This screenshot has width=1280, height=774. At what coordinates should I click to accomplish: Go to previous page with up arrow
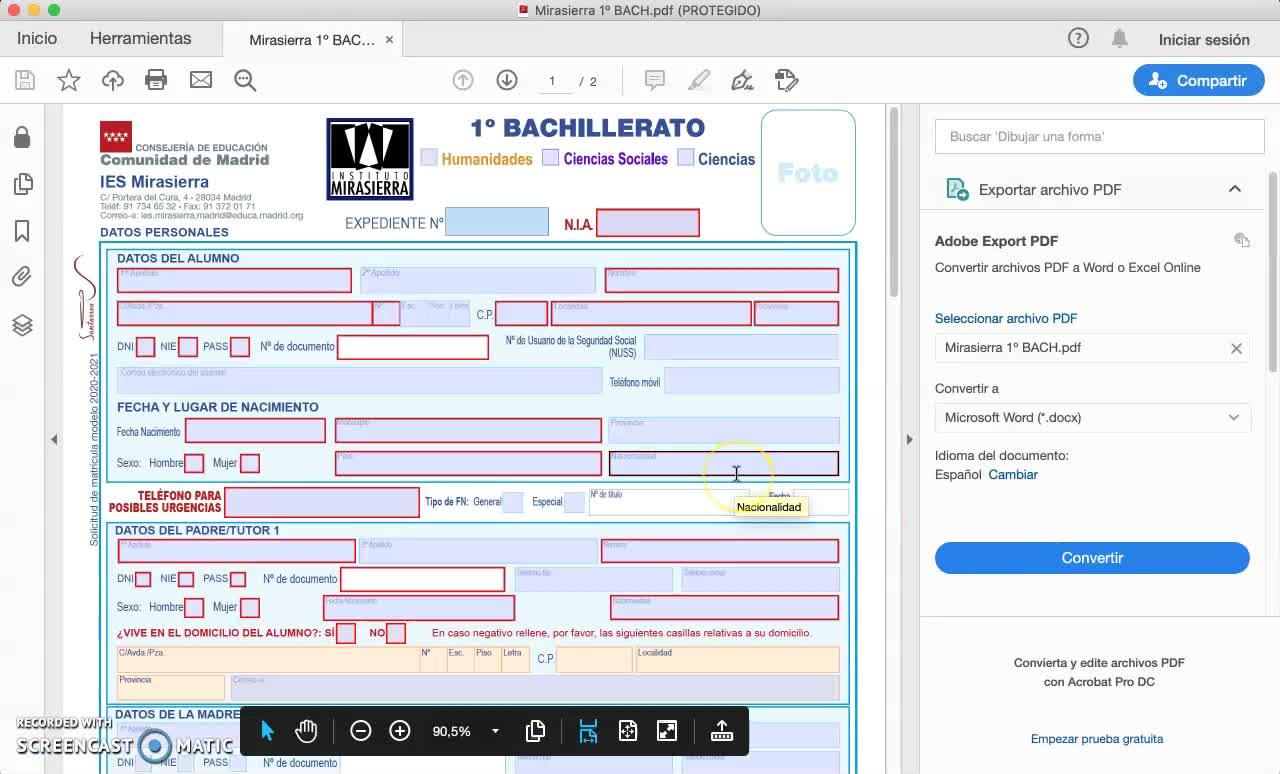click(463, 81)
